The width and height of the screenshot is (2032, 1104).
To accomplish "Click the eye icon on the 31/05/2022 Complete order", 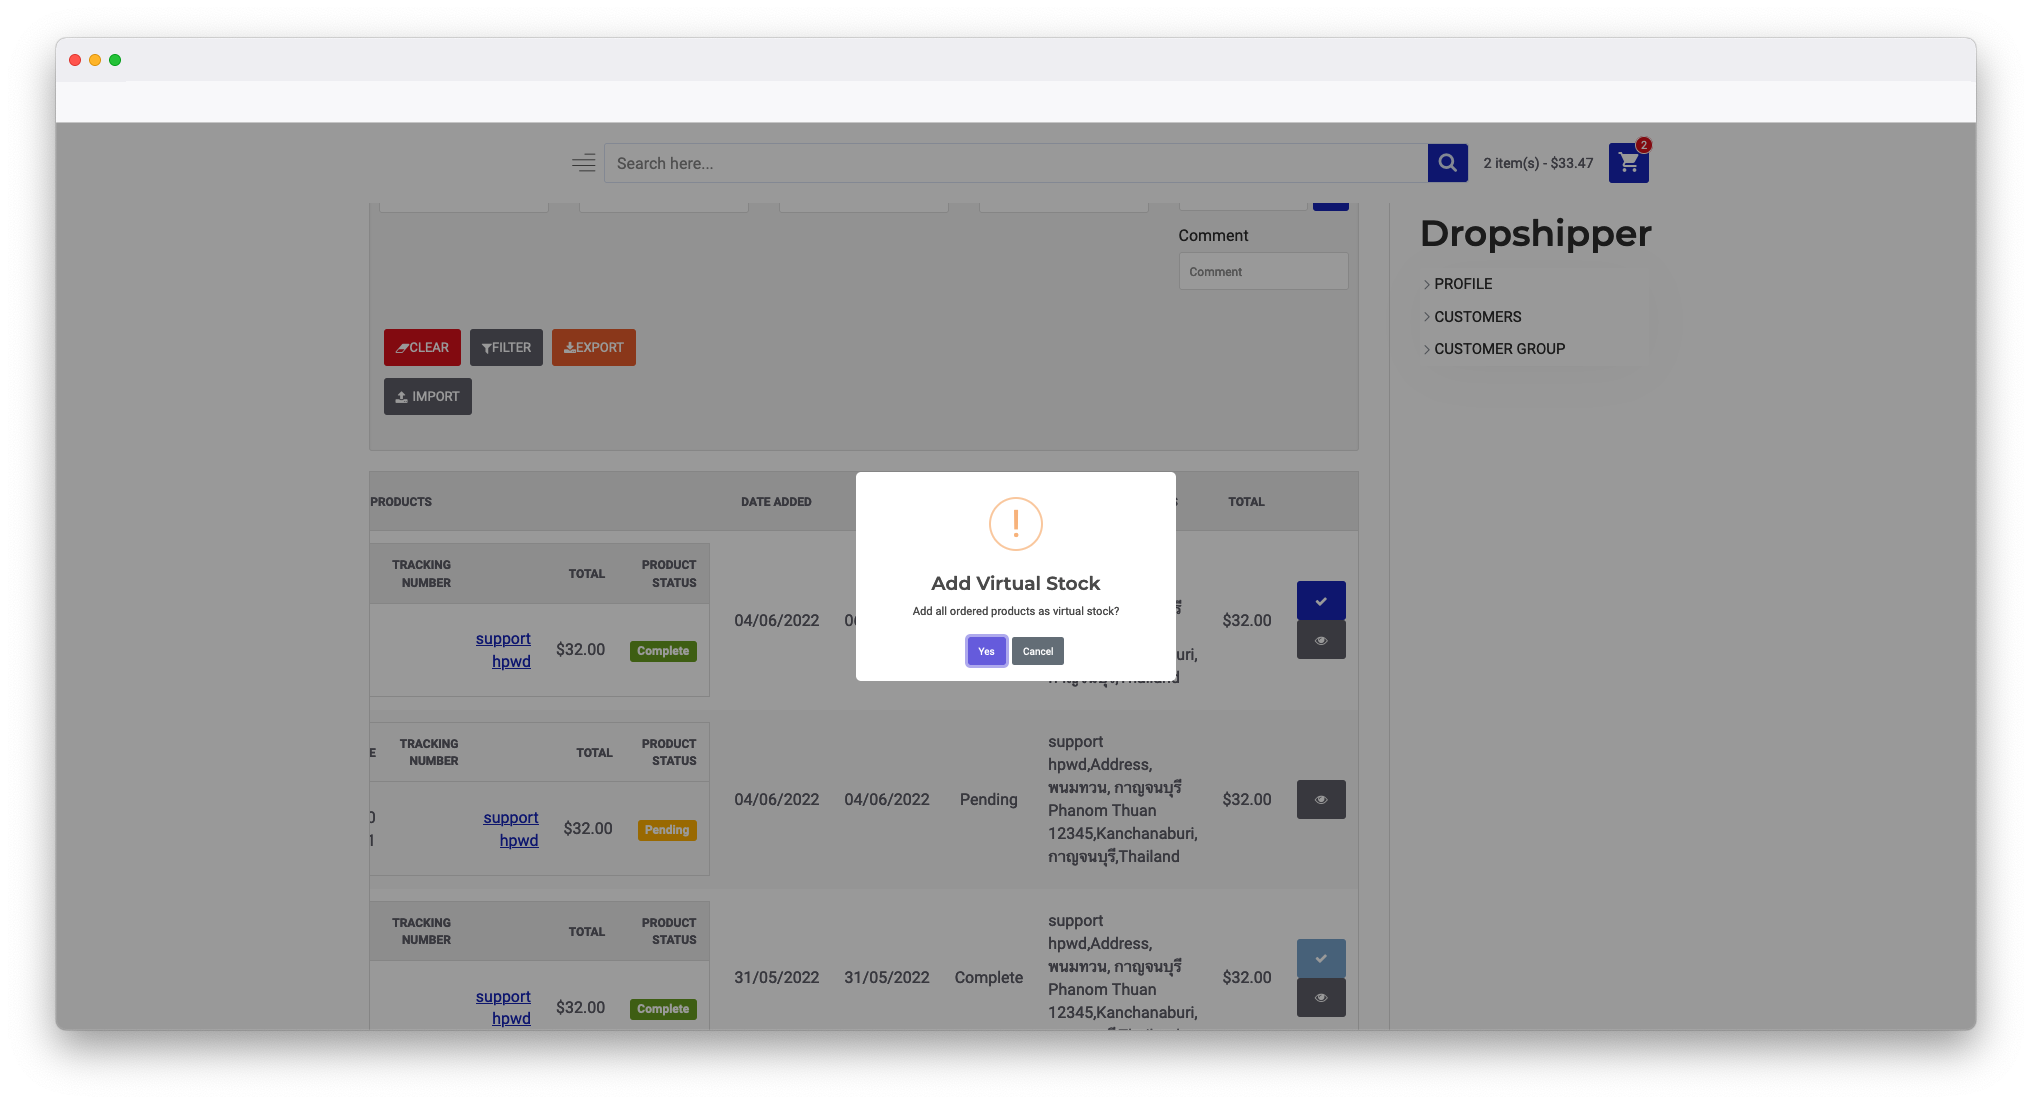I will pyautogui.click(x=1321, y=997).
